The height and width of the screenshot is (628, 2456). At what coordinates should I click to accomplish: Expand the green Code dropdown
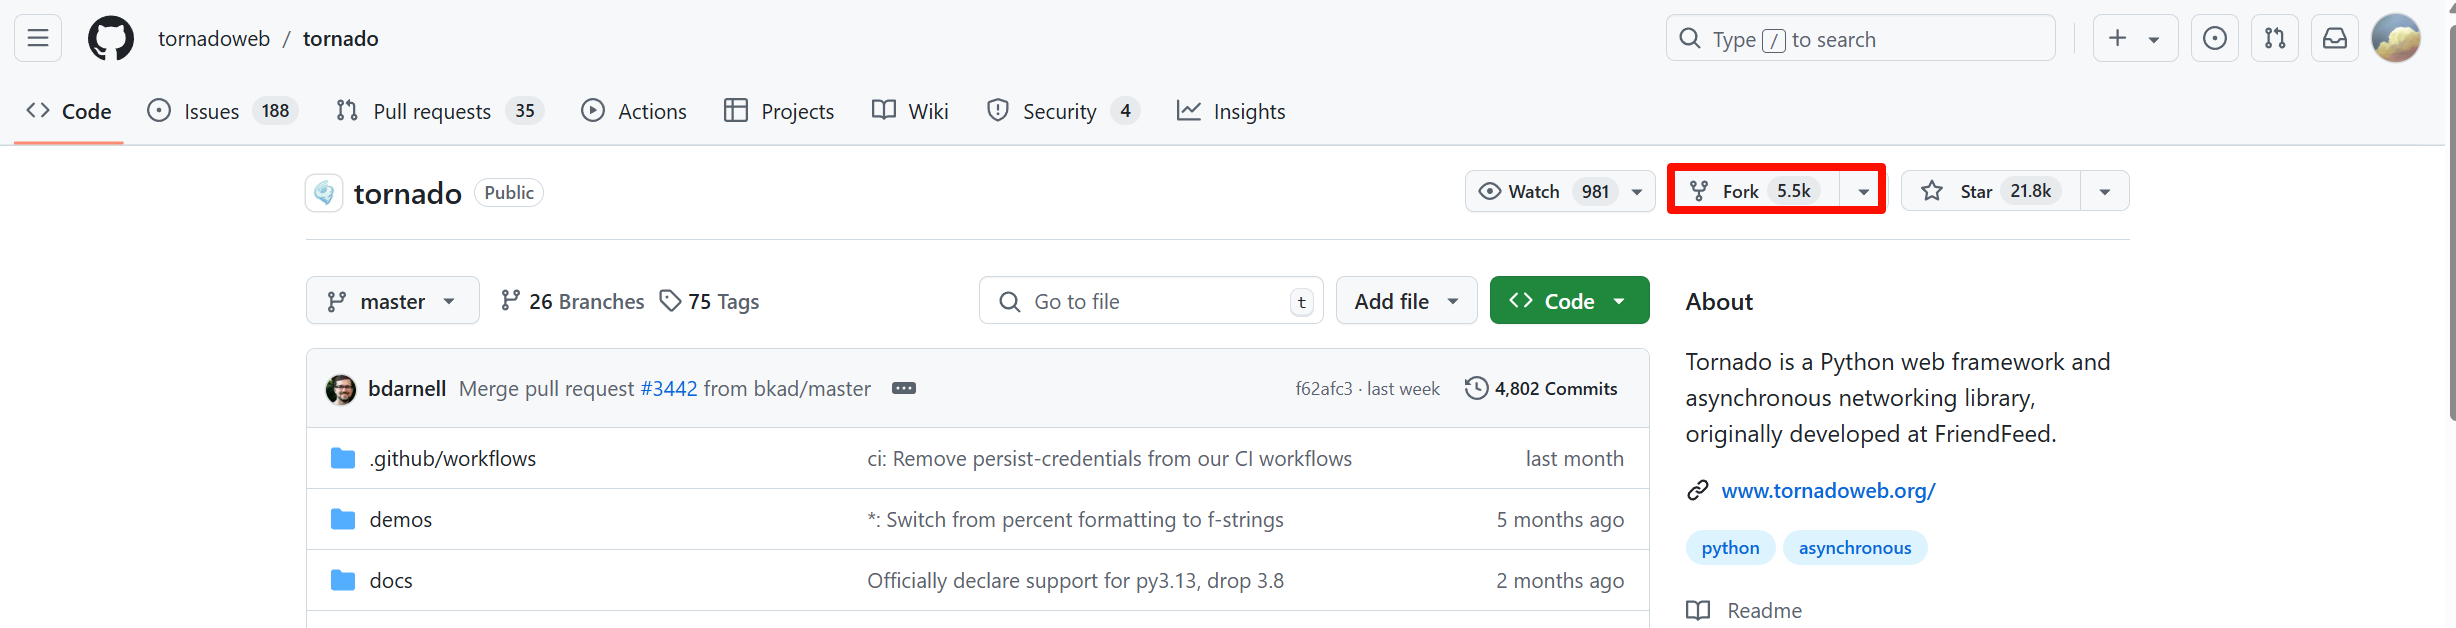[x=1568, y=301]
